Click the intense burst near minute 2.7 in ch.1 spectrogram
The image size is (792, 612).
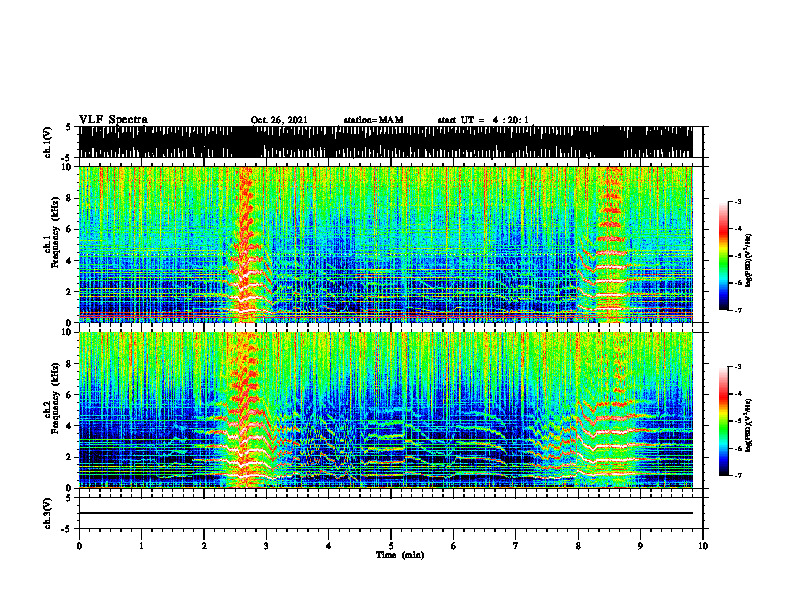245,244
